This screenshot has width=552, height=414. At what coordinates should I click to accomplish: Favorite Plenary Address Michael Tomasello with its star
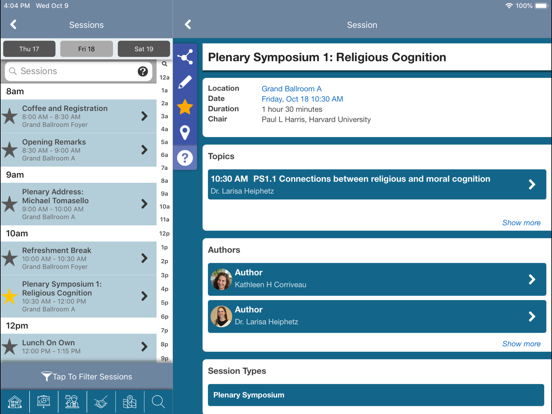coord(10,204)
